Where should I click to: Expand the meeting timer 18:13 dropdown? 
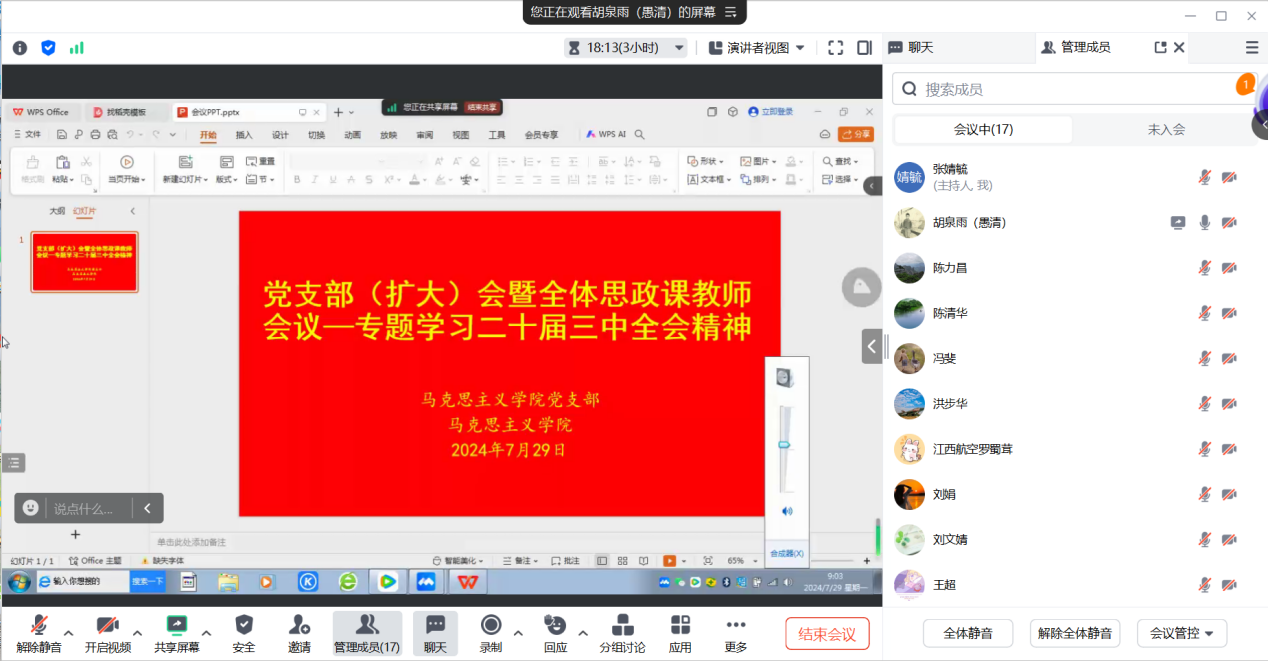point(626,47)
